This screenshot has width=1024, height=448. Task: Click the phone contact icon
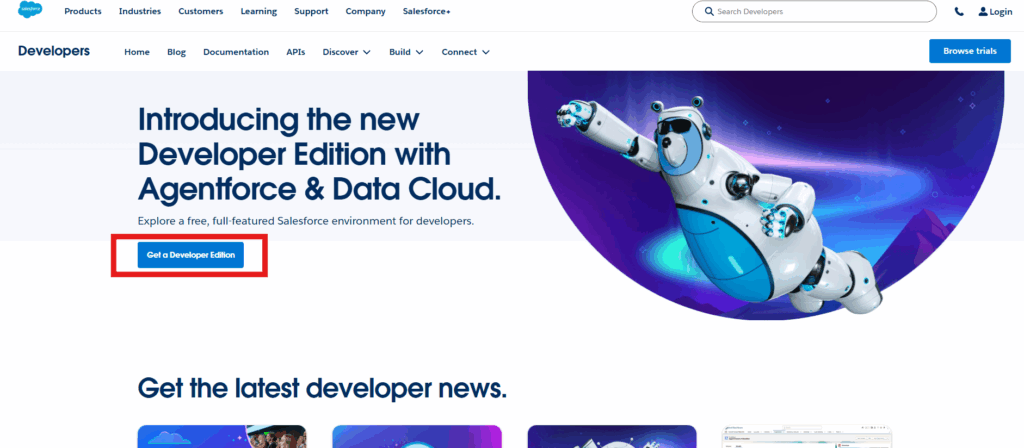point(959,12)
